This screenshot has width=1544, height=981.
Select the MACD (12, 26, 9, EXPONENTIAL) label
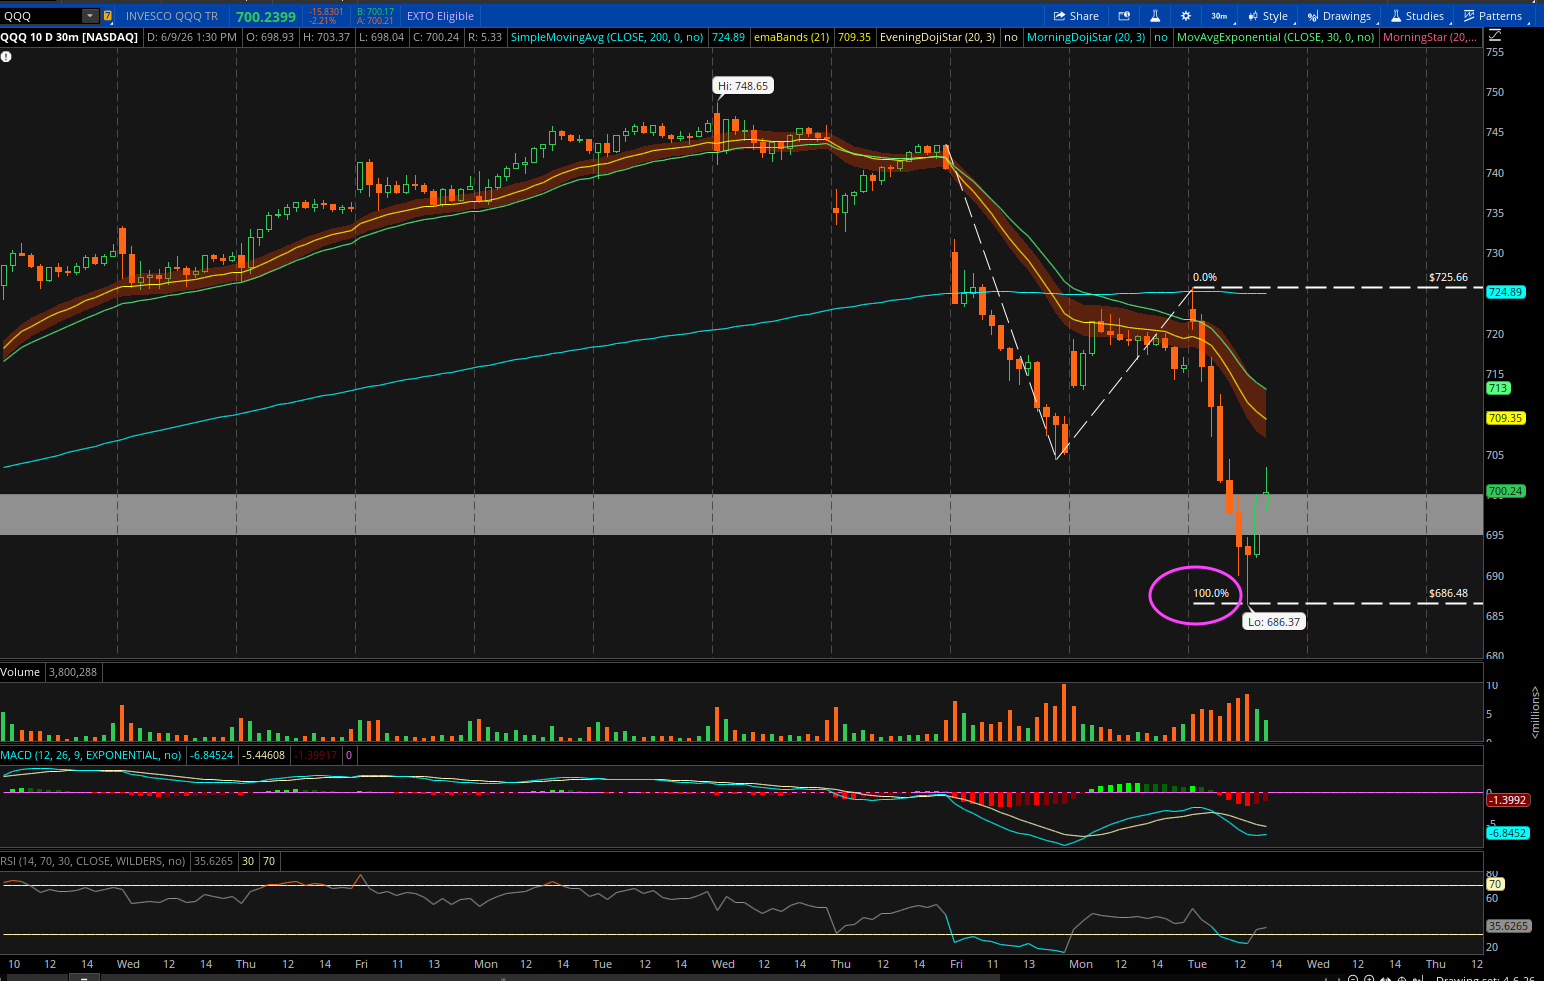[91, 755]
